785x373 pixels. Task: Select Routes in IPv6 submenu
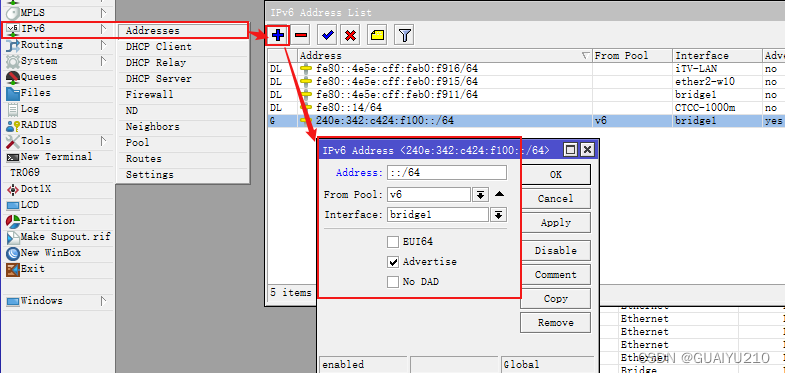coord(183,159)
